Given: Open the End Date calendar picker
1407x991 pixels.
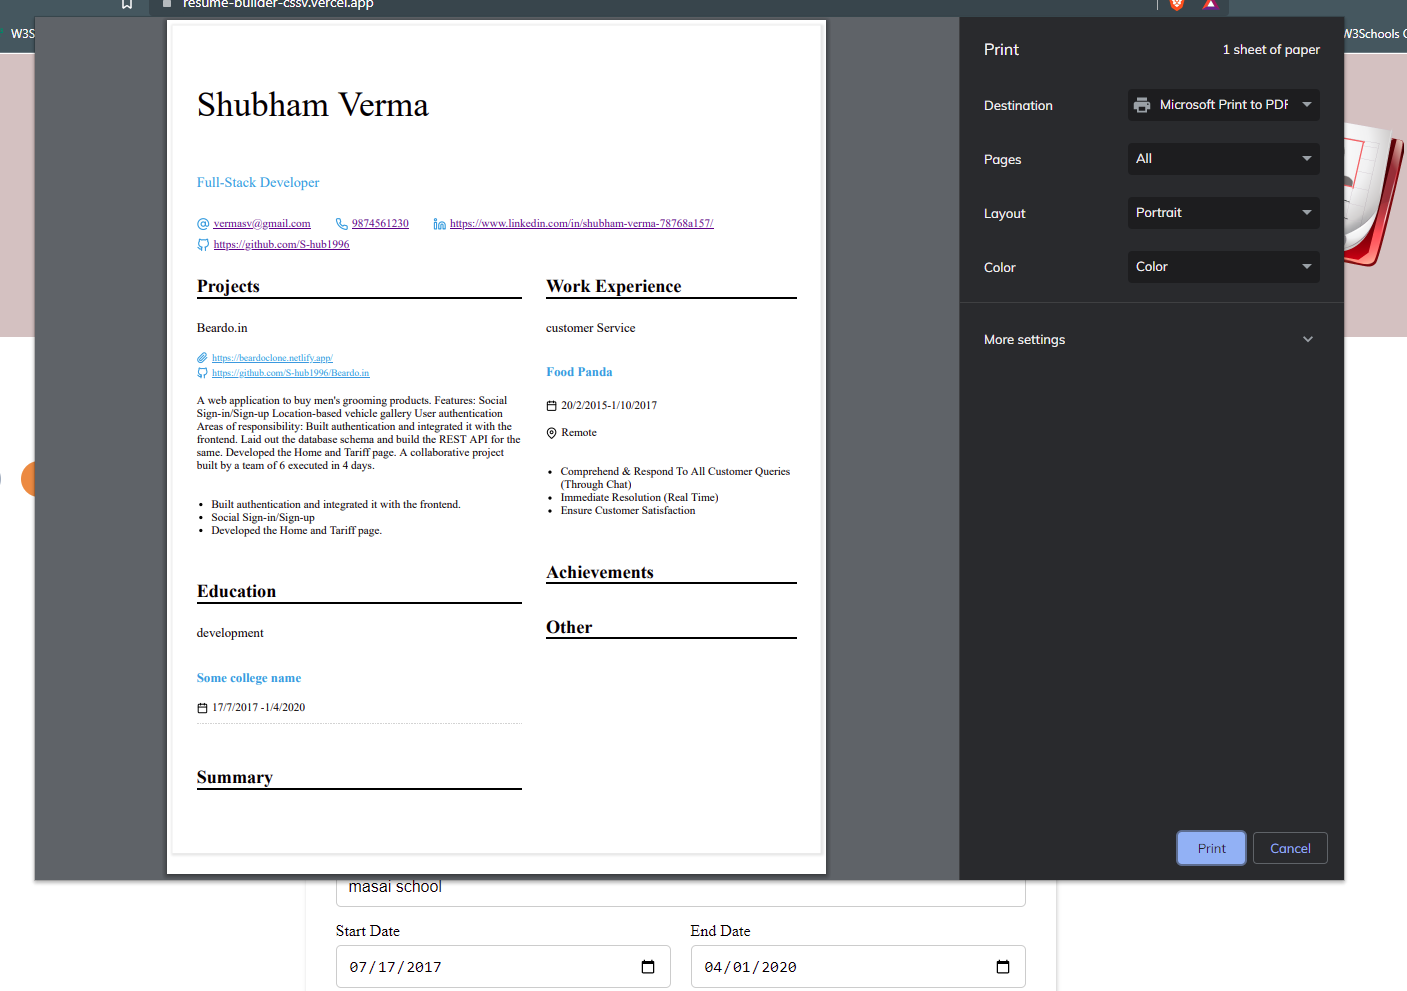Looking at the screenshot, I should (1002, 966).
